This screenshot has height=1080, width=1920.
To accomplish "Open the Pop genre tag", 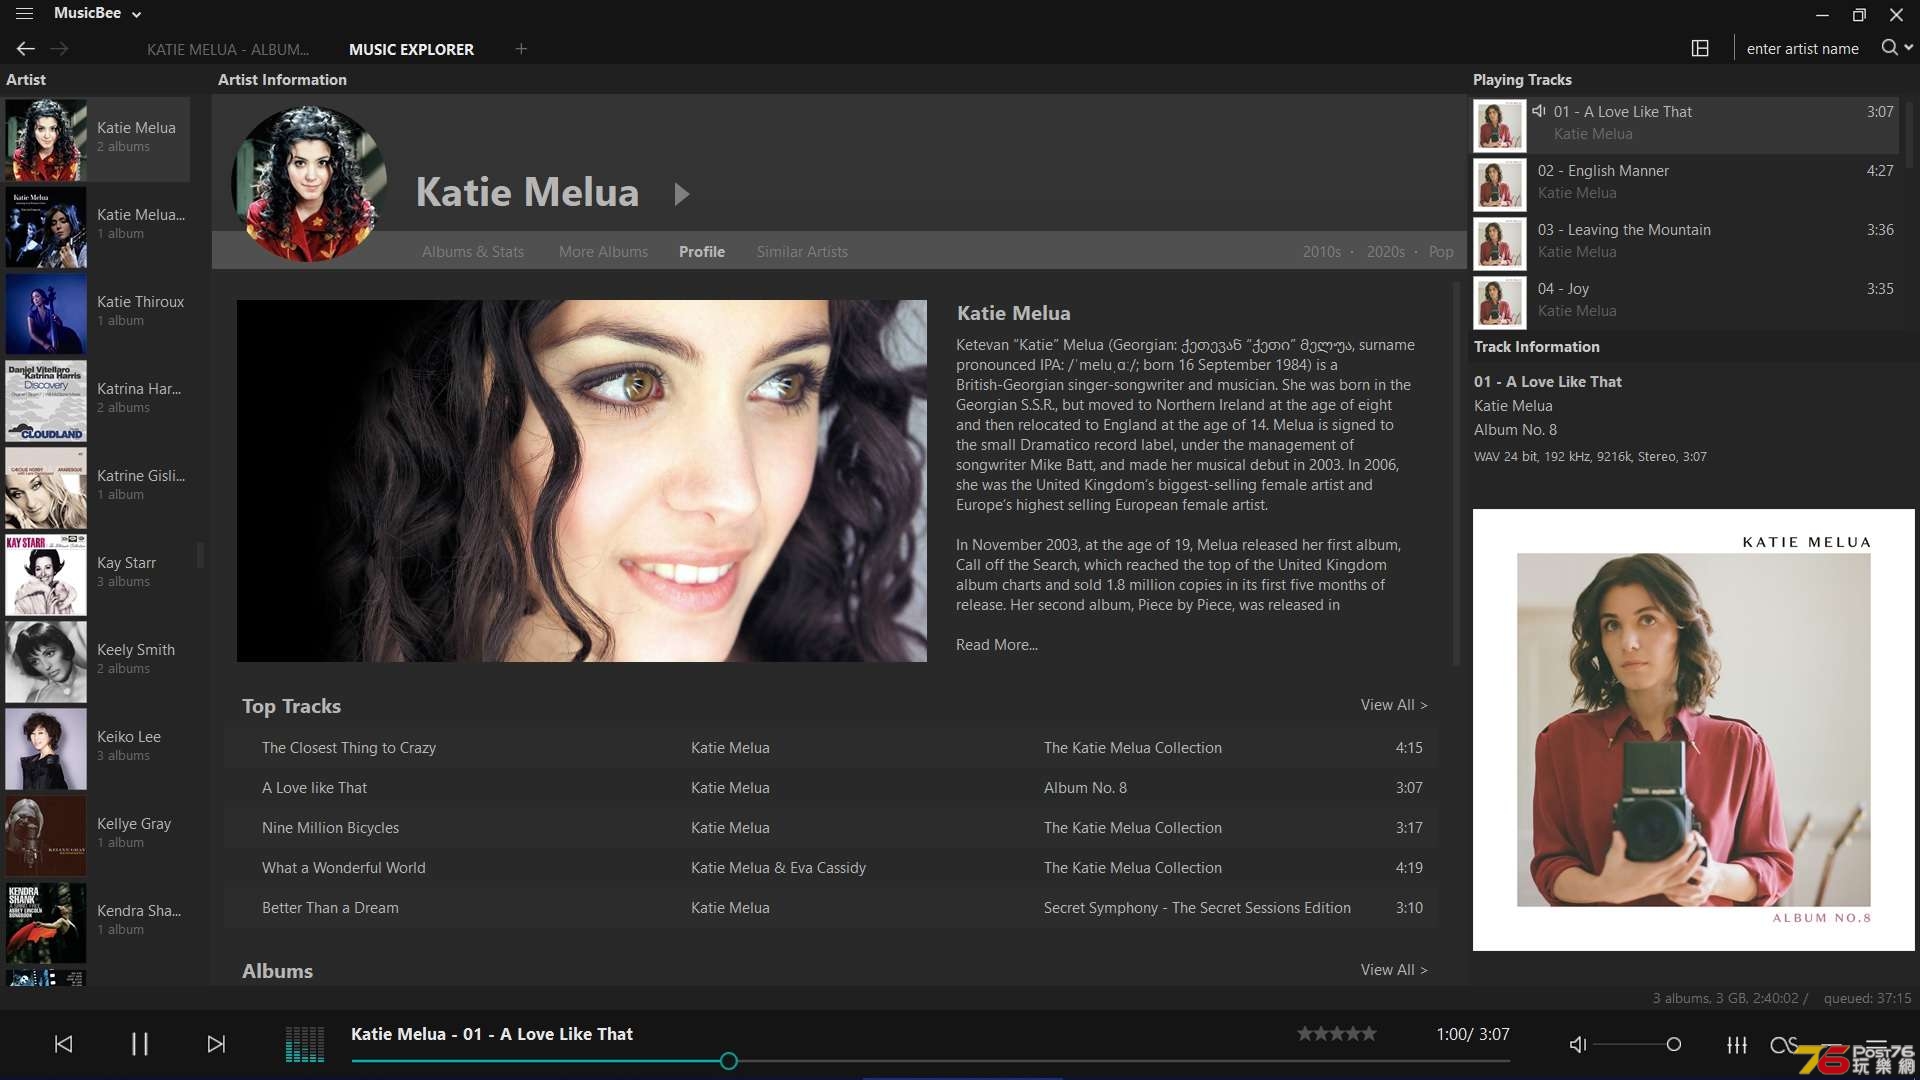I will [1441, 252].
